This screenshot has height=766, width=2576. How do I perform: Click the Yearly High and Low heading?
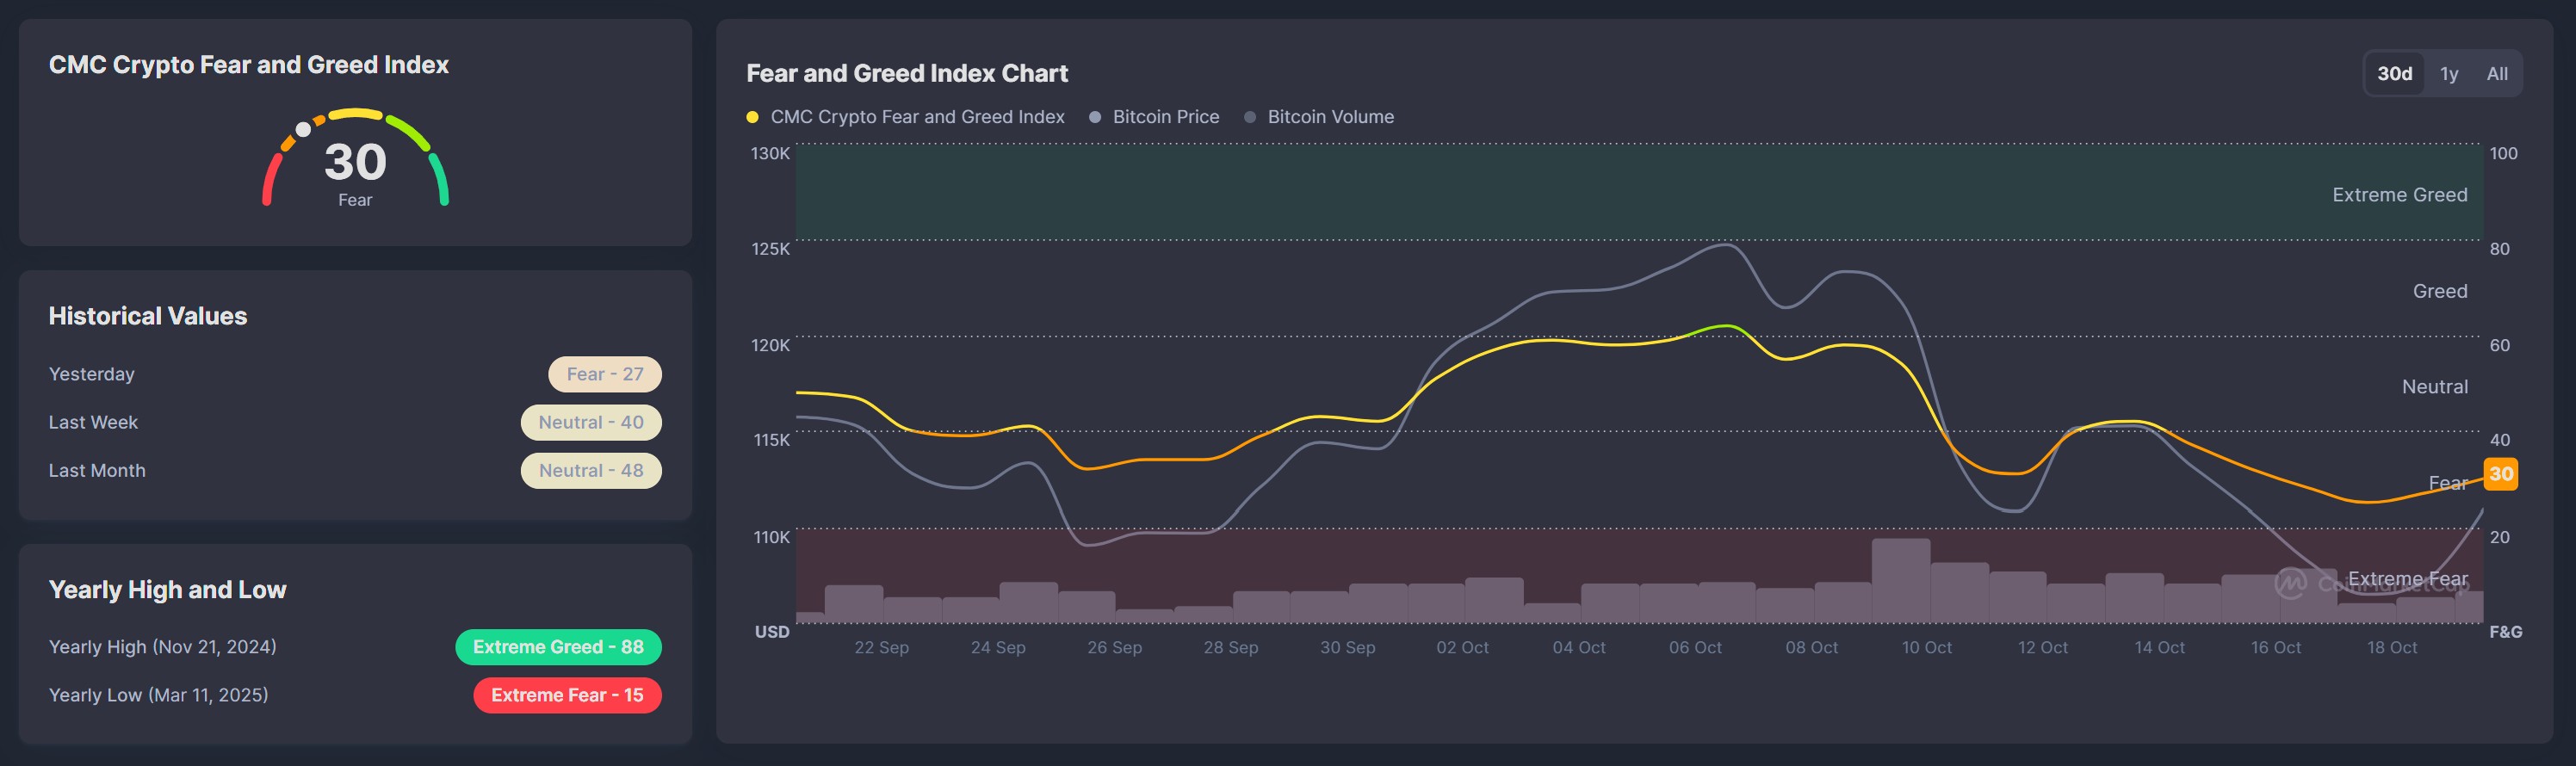[x=167, y=590]
